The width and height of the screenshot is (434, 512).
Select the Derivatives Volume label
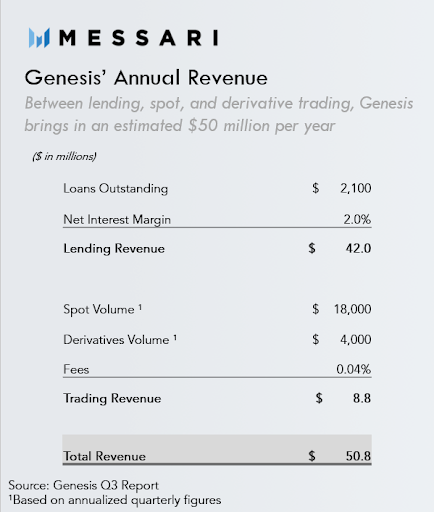(x=120, y=340)
